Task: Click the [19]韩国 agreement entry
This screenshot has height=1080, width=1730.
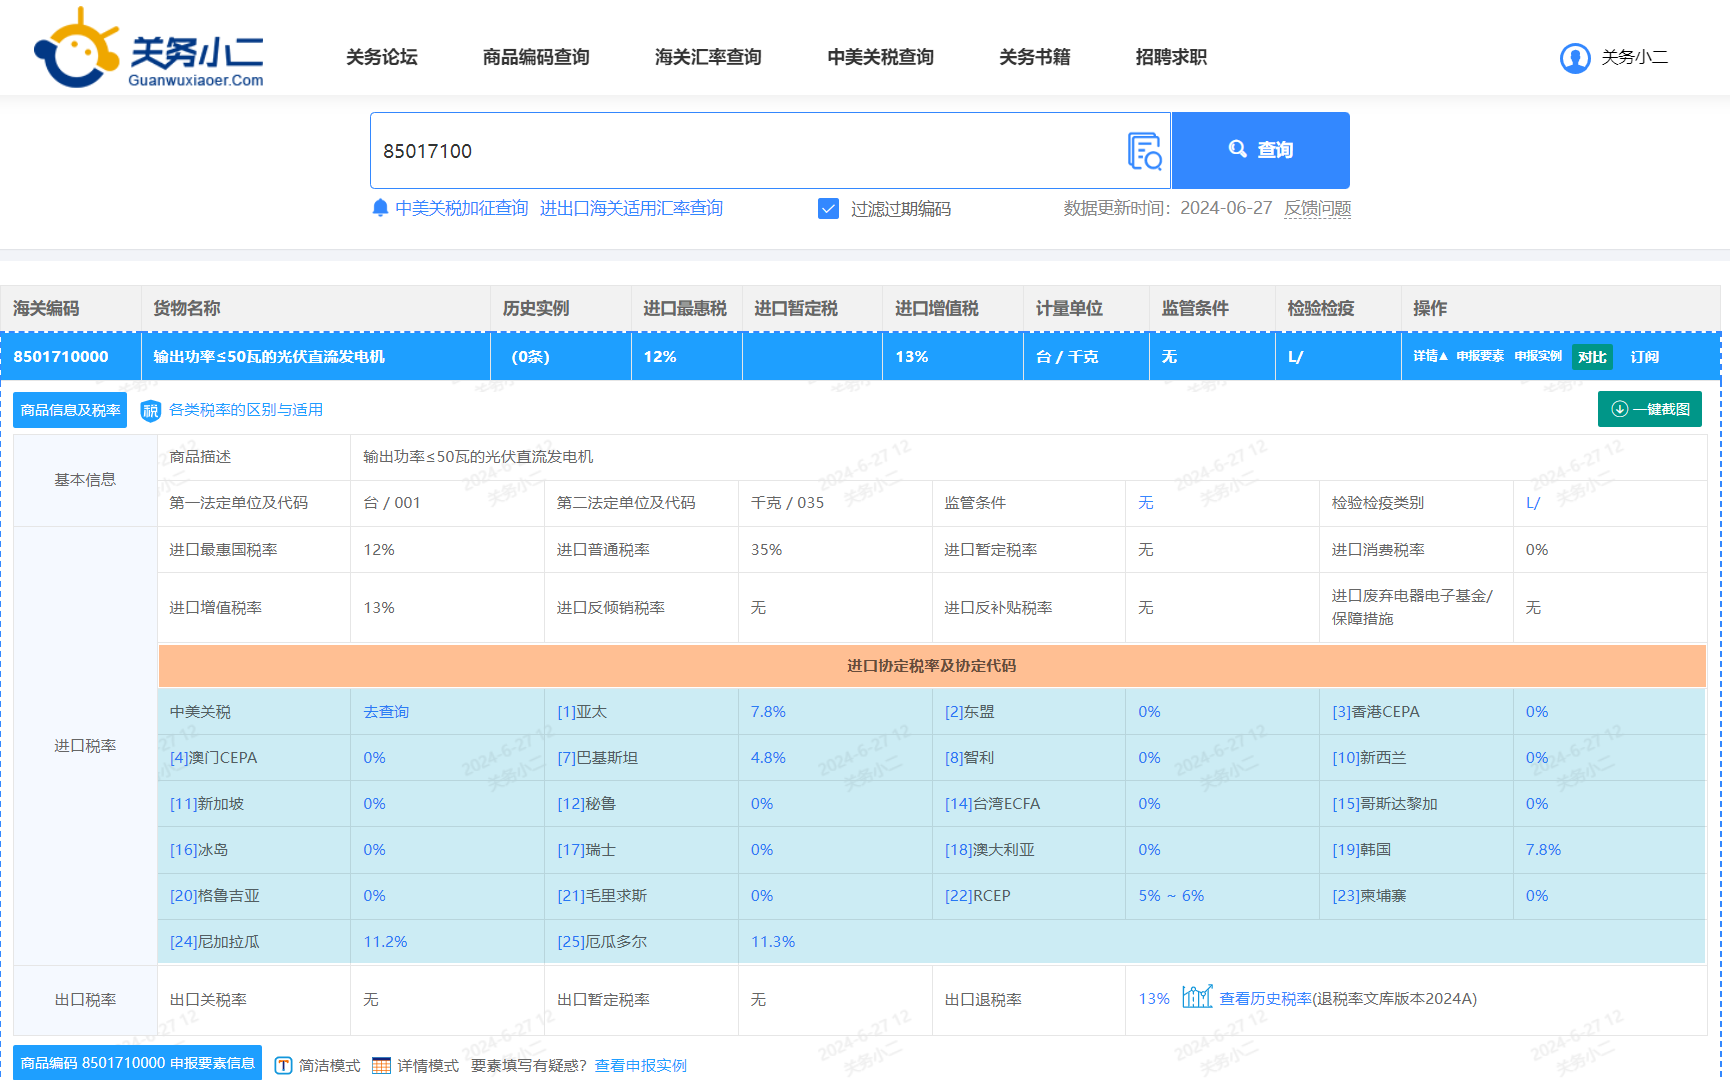Action: pos(1361,850)
